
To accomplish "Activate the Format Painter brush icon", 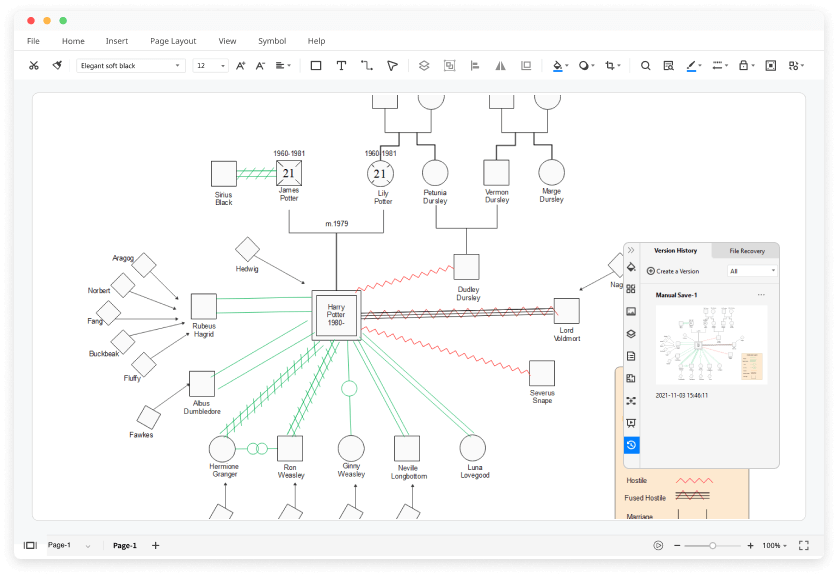I will point(57,65).
